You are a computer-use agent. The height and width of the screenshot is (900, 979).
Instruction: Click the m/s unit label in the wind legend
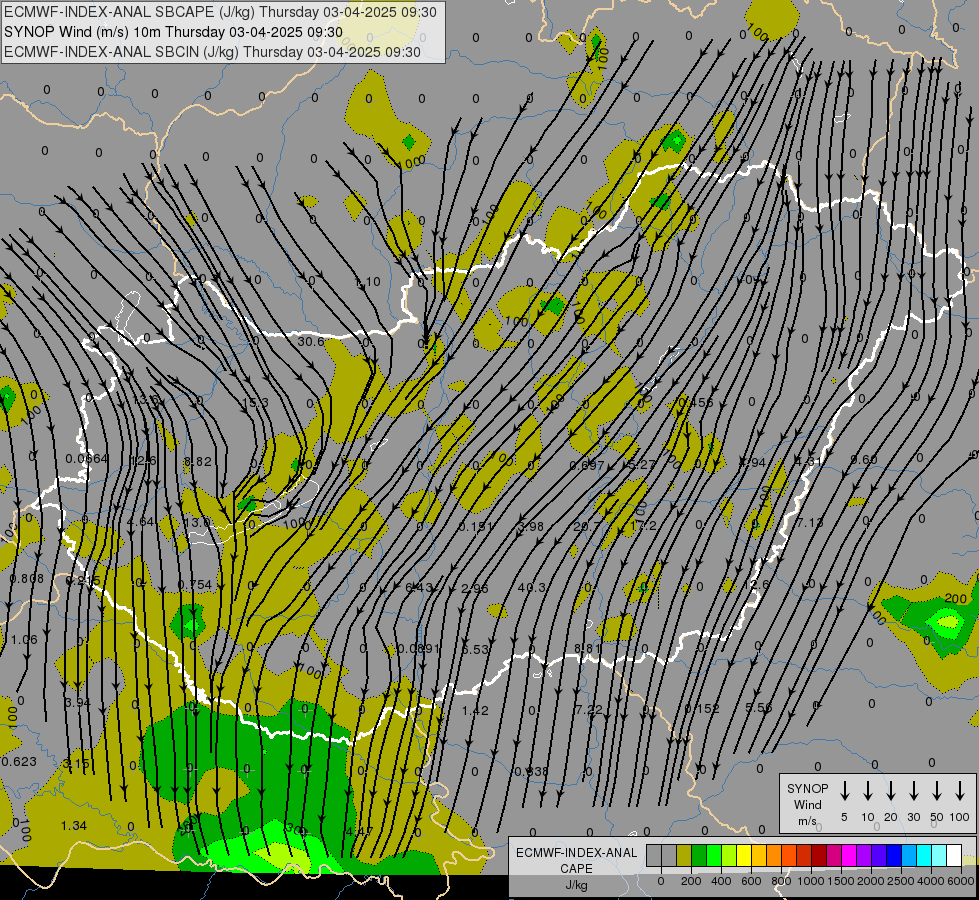(x=807, y=821)
